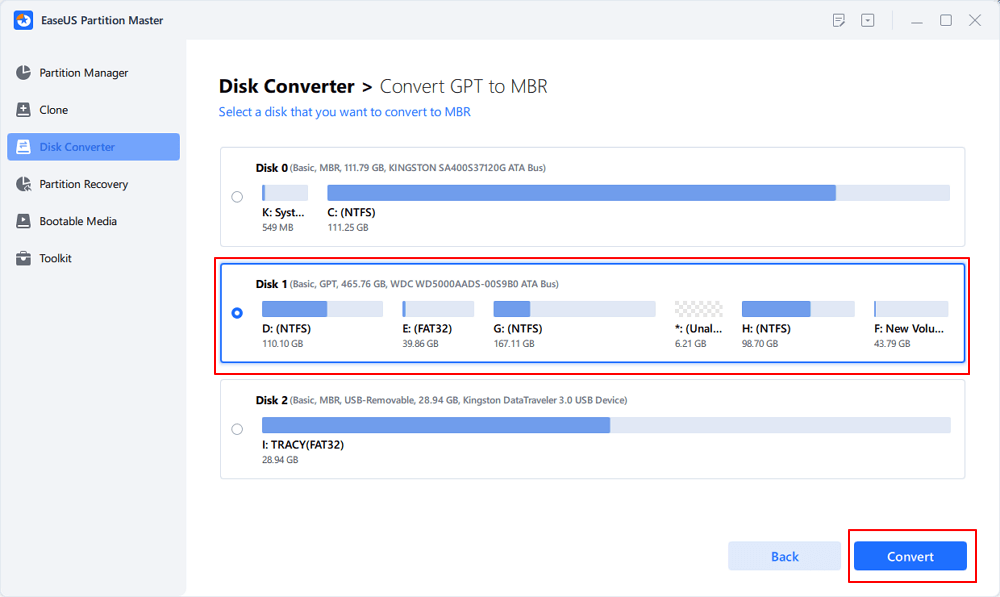
Task: Click the Disk Converter breadcrumb link
Action: pos(286,87)
